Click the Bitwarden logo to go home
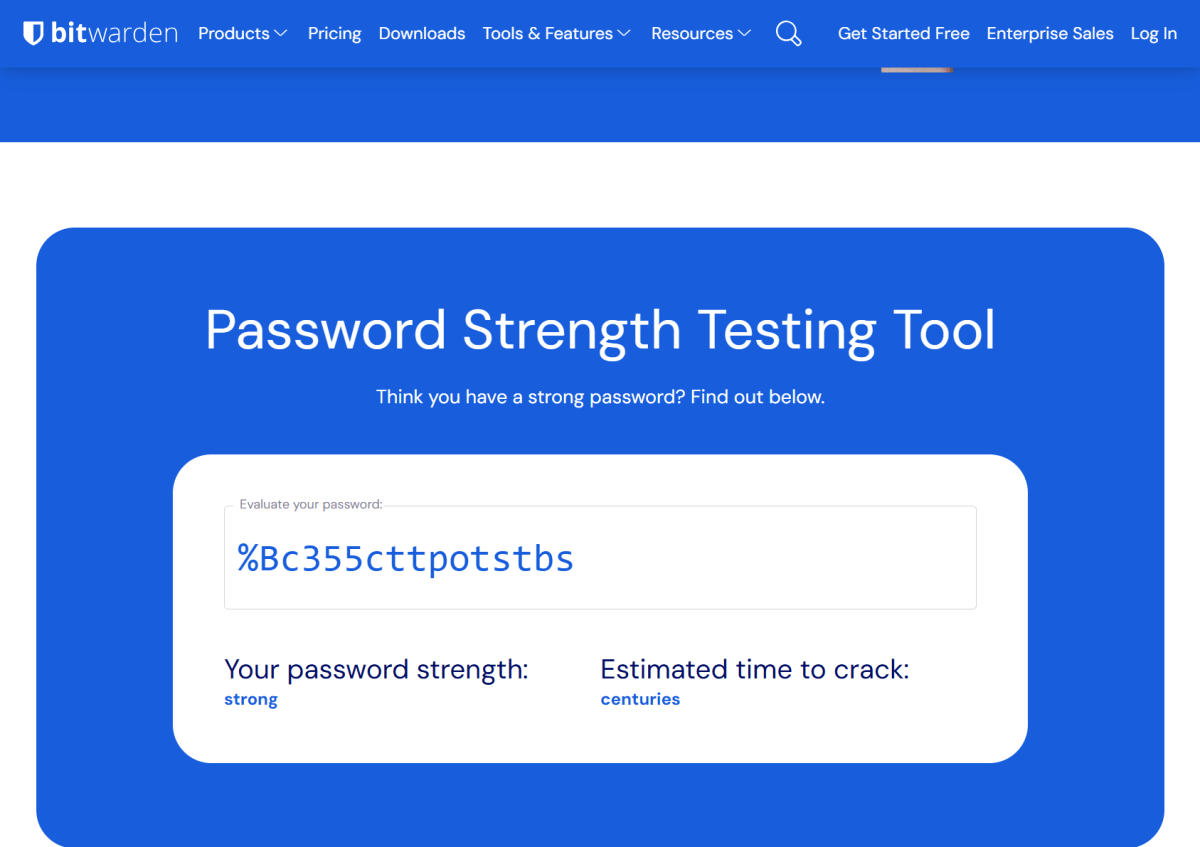1200x847 pixels. point(99,32)
